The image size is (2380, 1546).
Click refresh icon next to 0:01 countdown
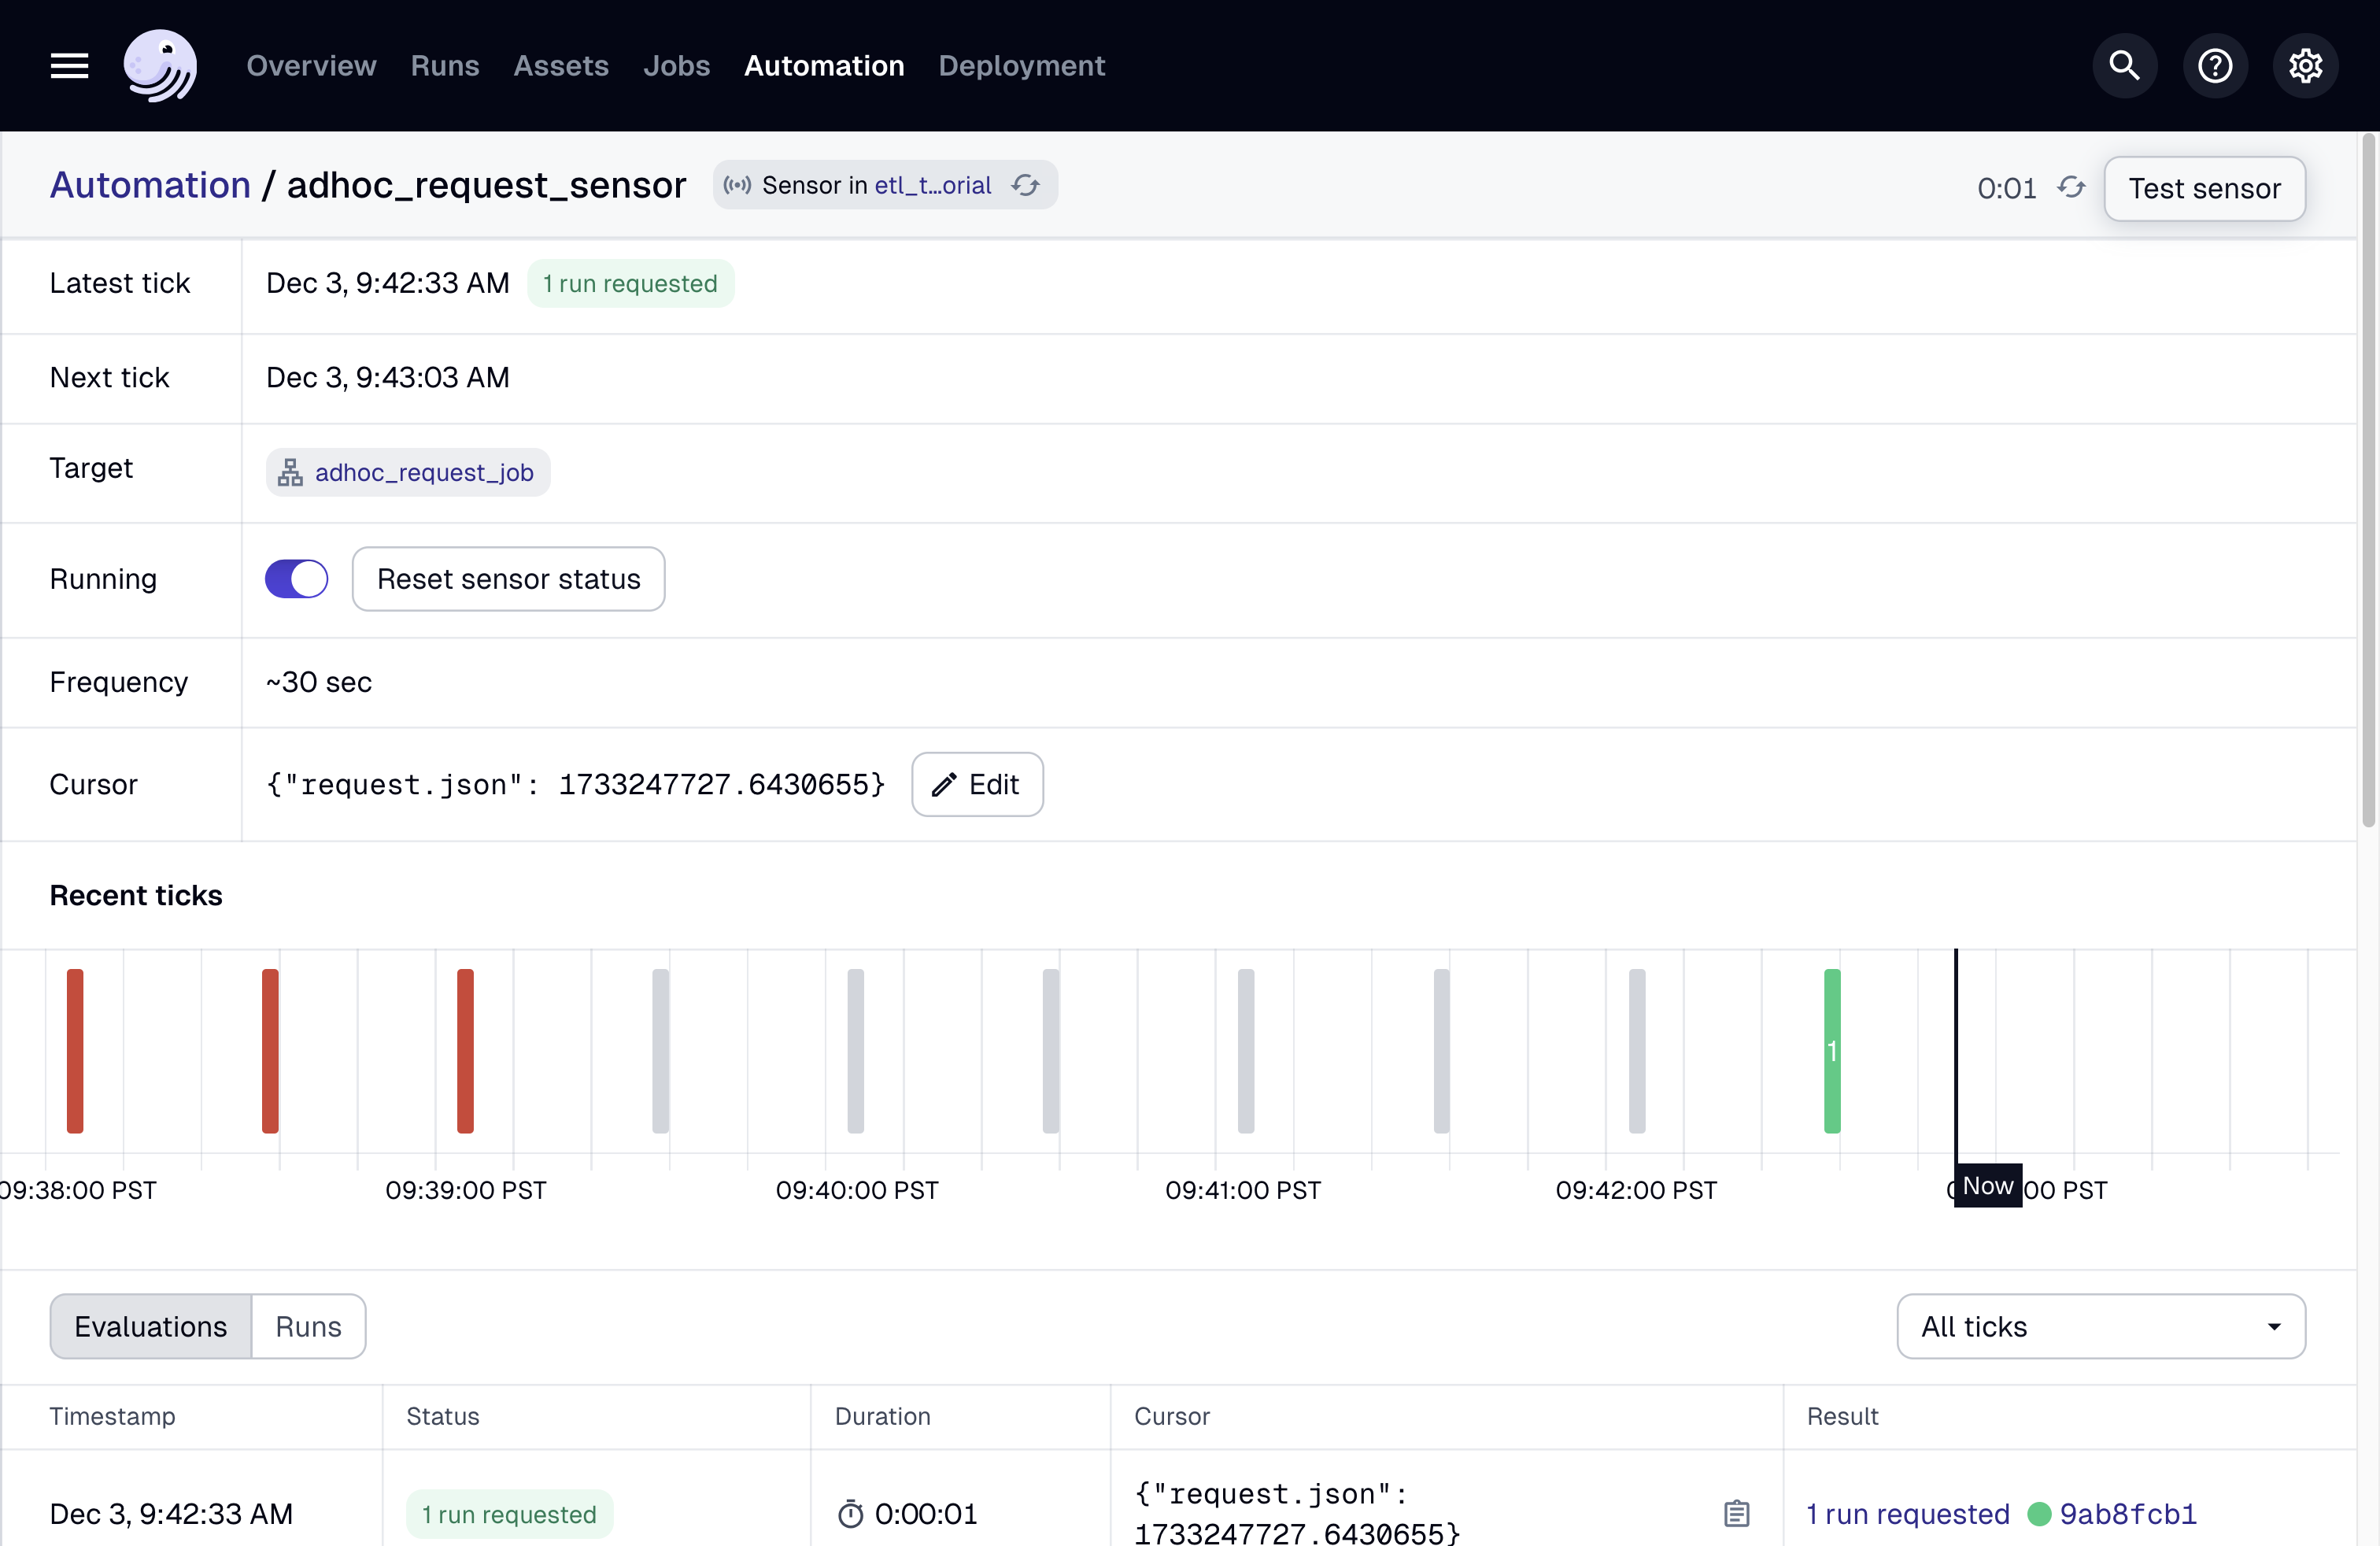click(x=2071, y=188)
